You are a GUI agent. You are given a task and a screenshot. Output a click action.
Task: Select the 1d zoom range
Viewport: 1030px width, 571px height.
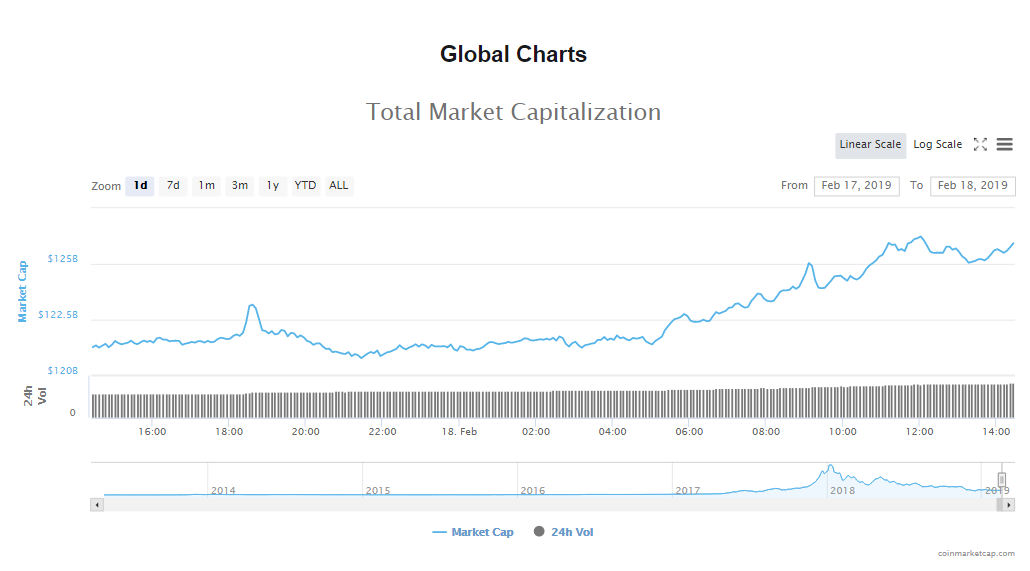(140, 186)
